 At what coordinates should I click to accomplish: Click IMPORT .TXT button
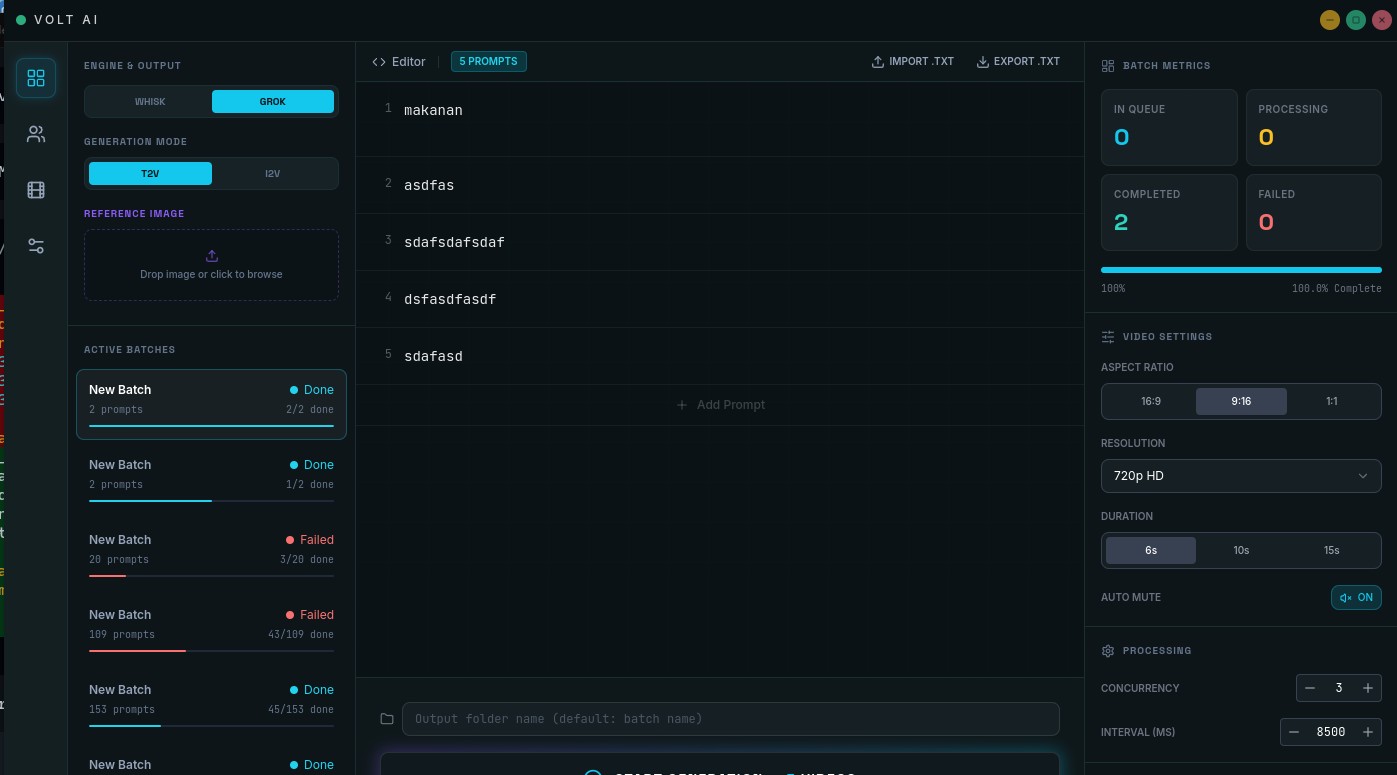click(913, 62)
